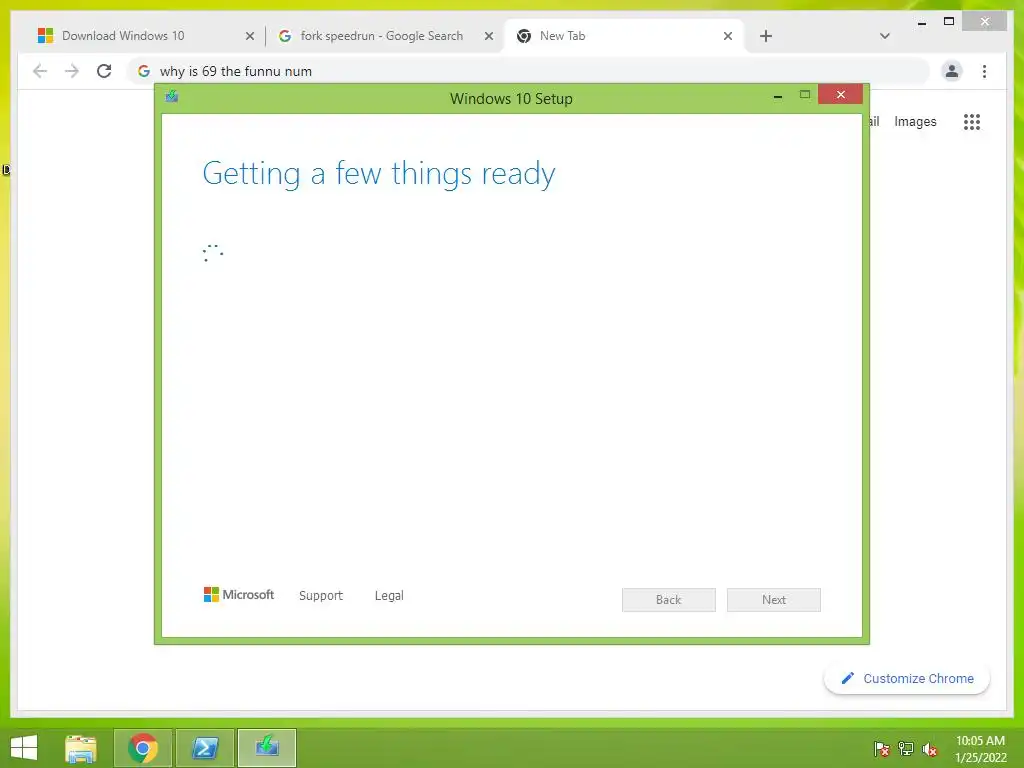Viewport: 1024px width, 768px height.
Task: Click the muted volume tray icon
Action: [930, 749]
